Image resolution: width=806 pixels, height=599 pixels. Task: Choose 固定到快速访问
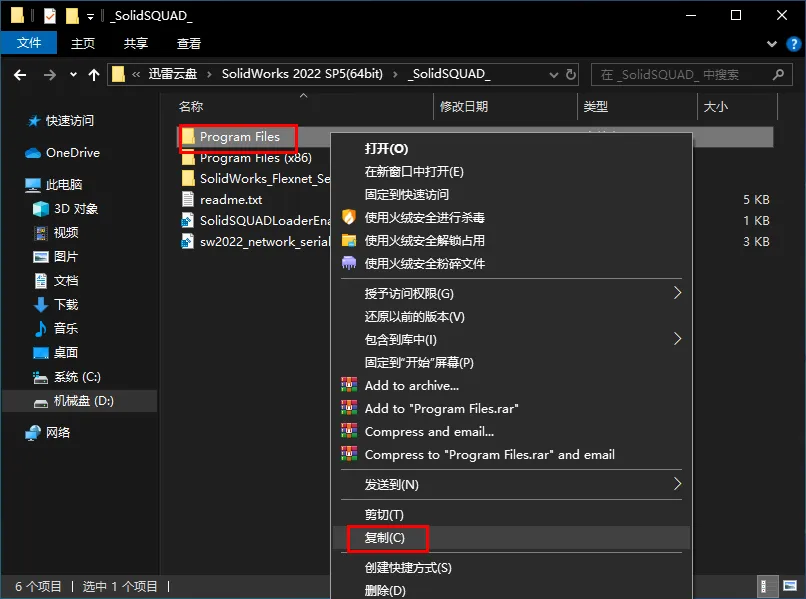[x=512, y=194]
